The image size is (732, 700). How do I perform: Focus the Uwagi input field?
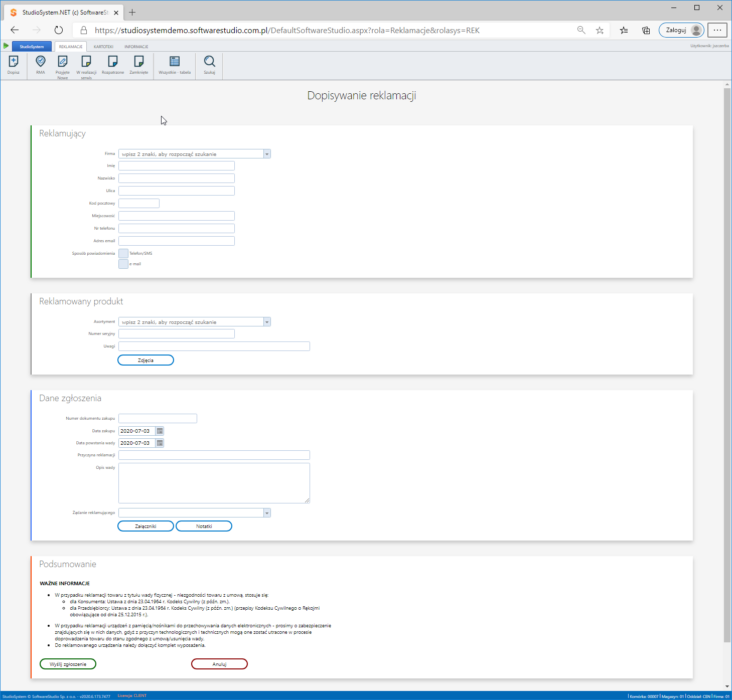coord(214,346)
